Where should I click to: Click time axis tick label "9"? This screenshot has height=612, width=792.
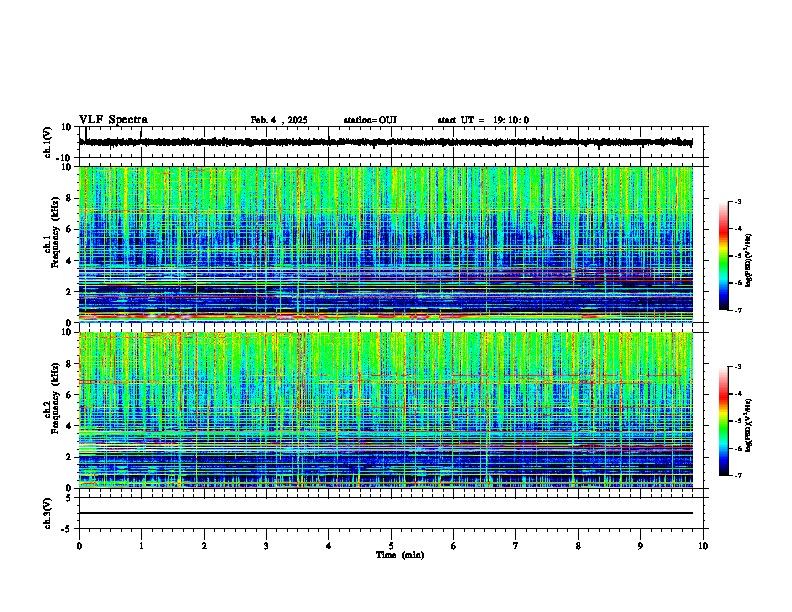(x=640, y=546)
